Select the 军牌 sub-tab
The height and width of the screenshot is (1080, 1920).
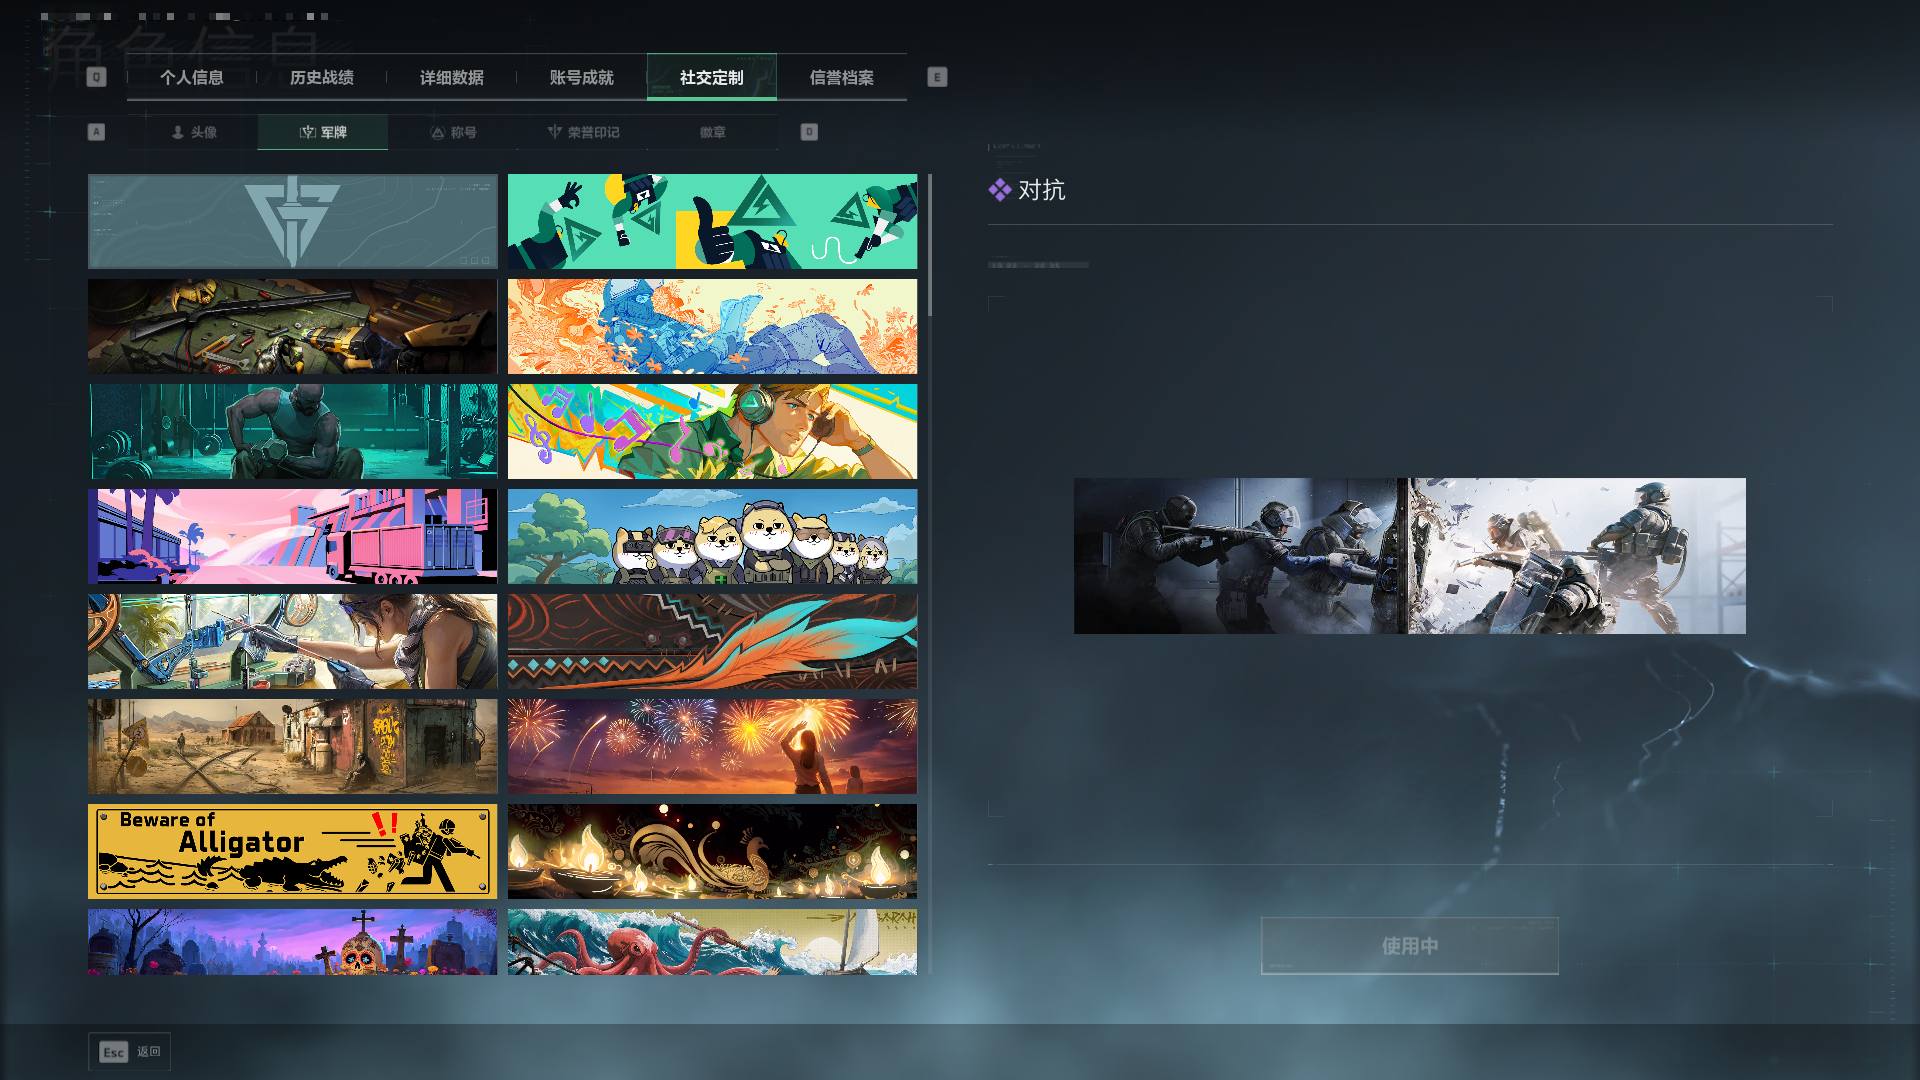click(323, 132)
